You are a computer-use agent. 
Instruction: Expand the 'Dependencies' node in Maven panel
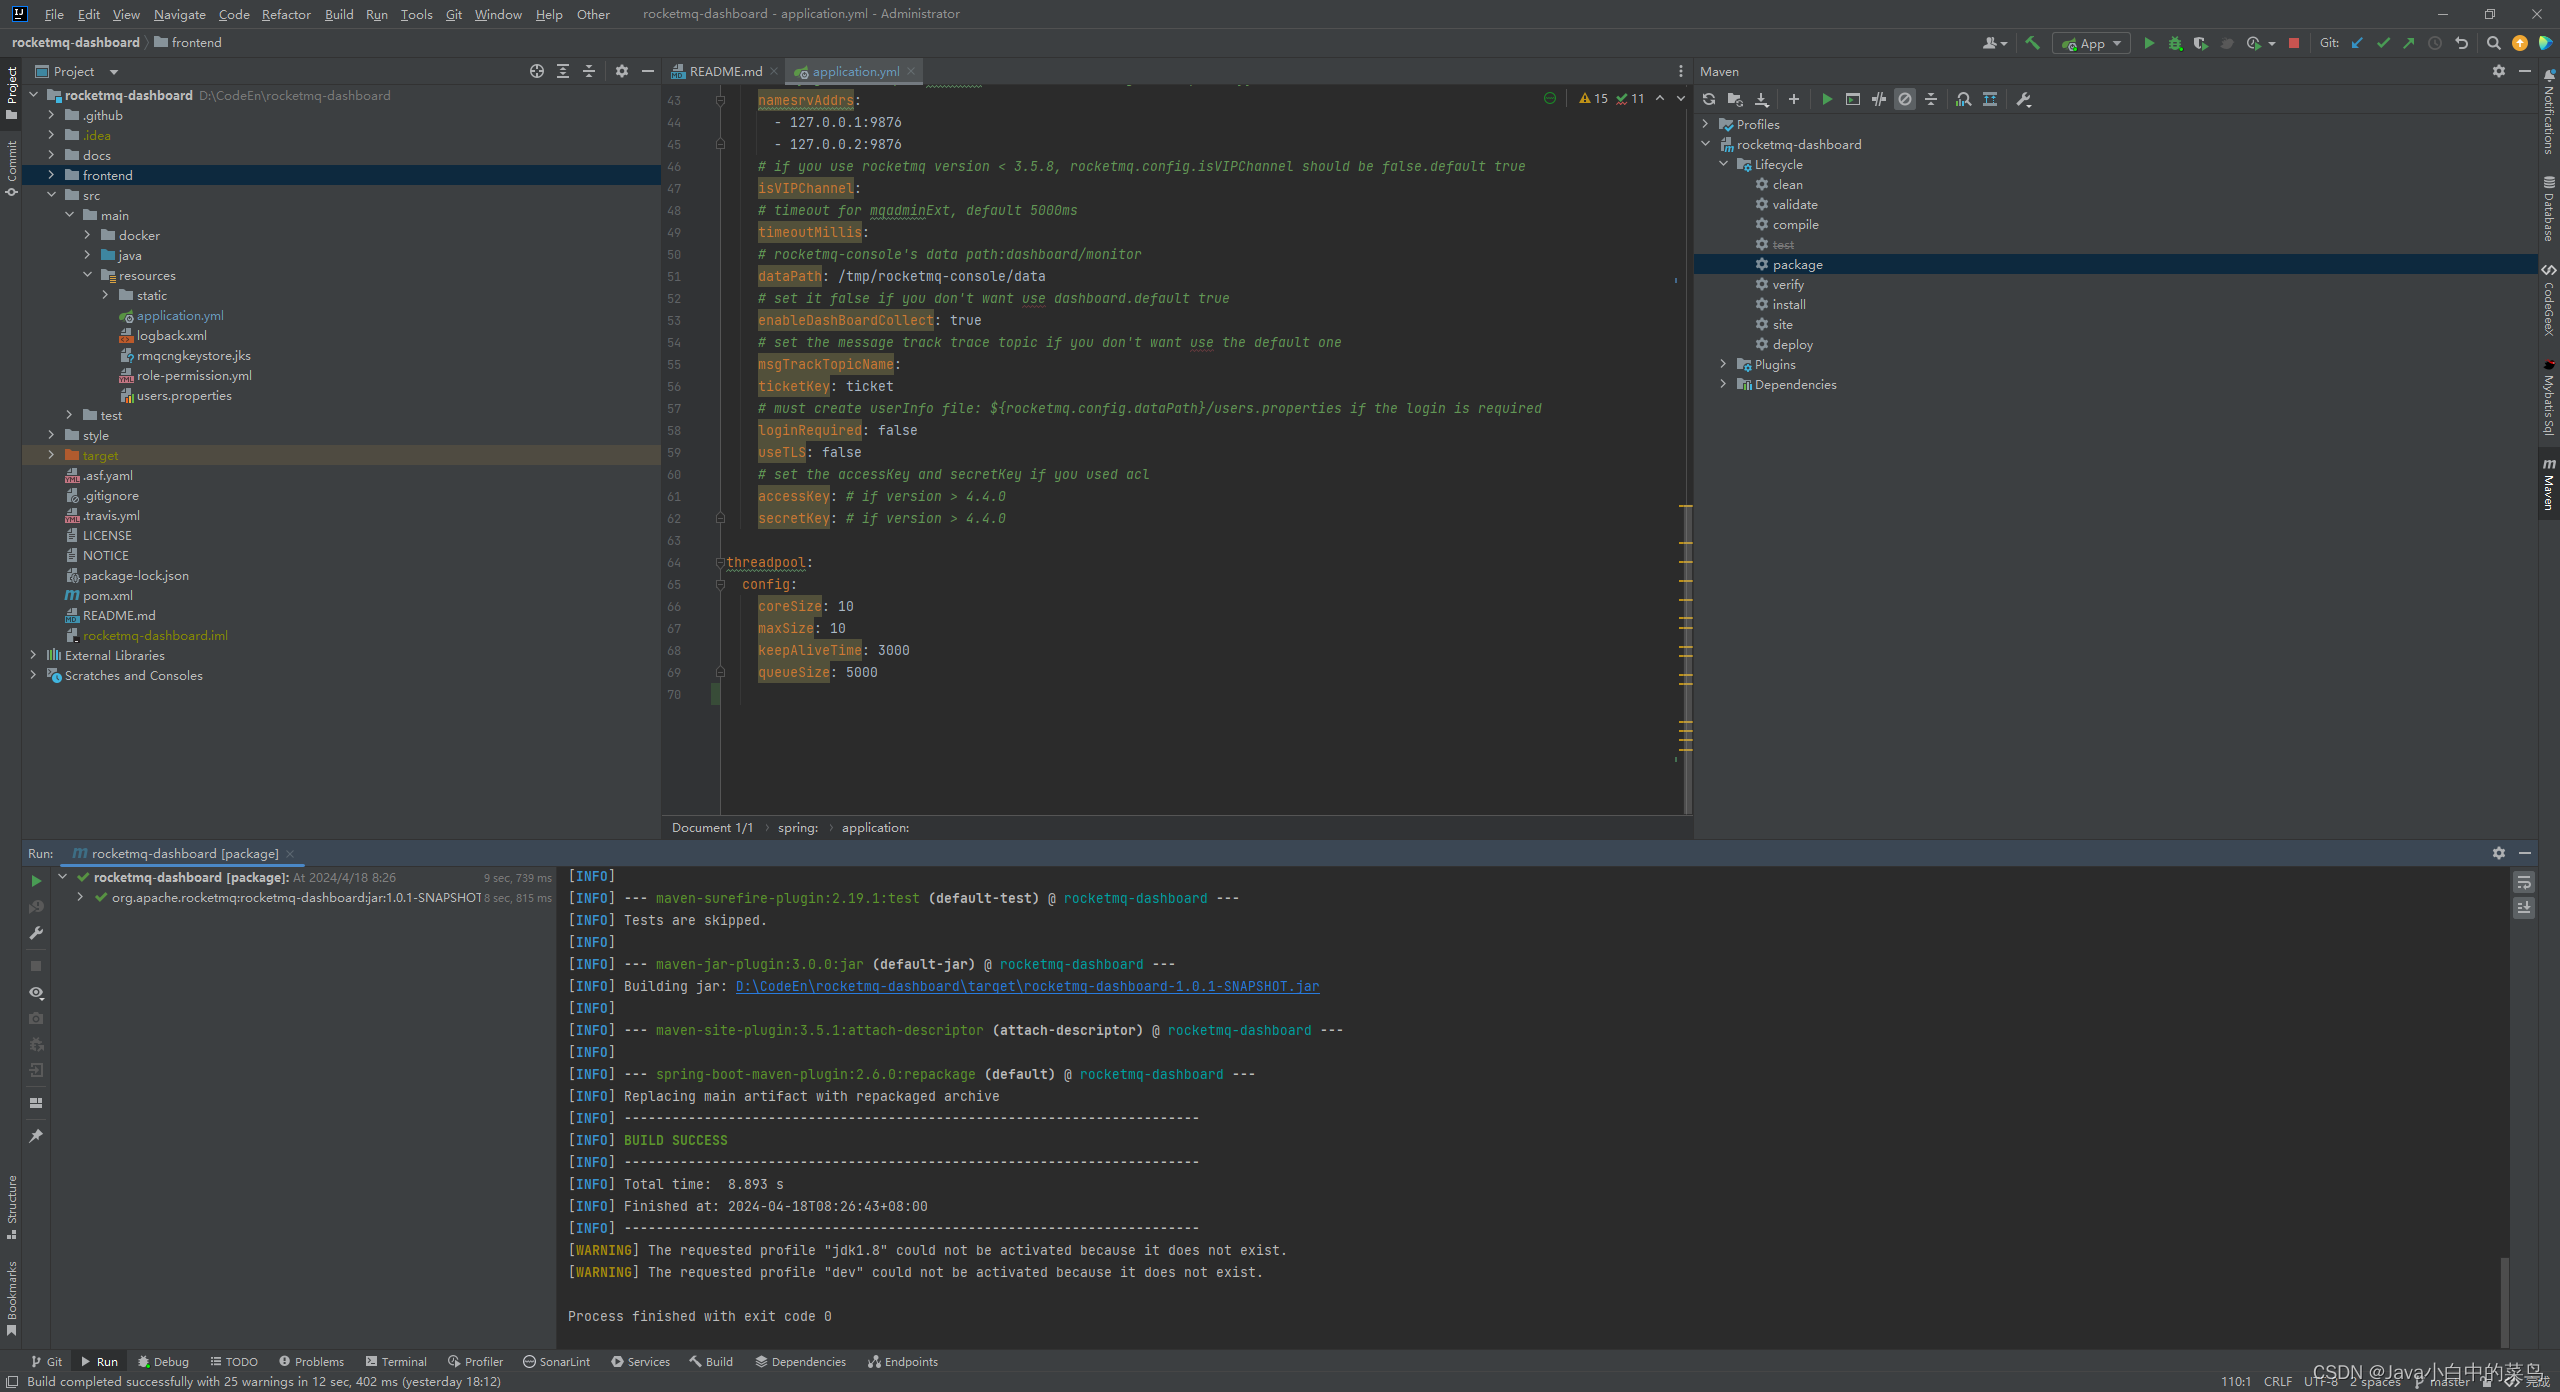point(1722,384)
